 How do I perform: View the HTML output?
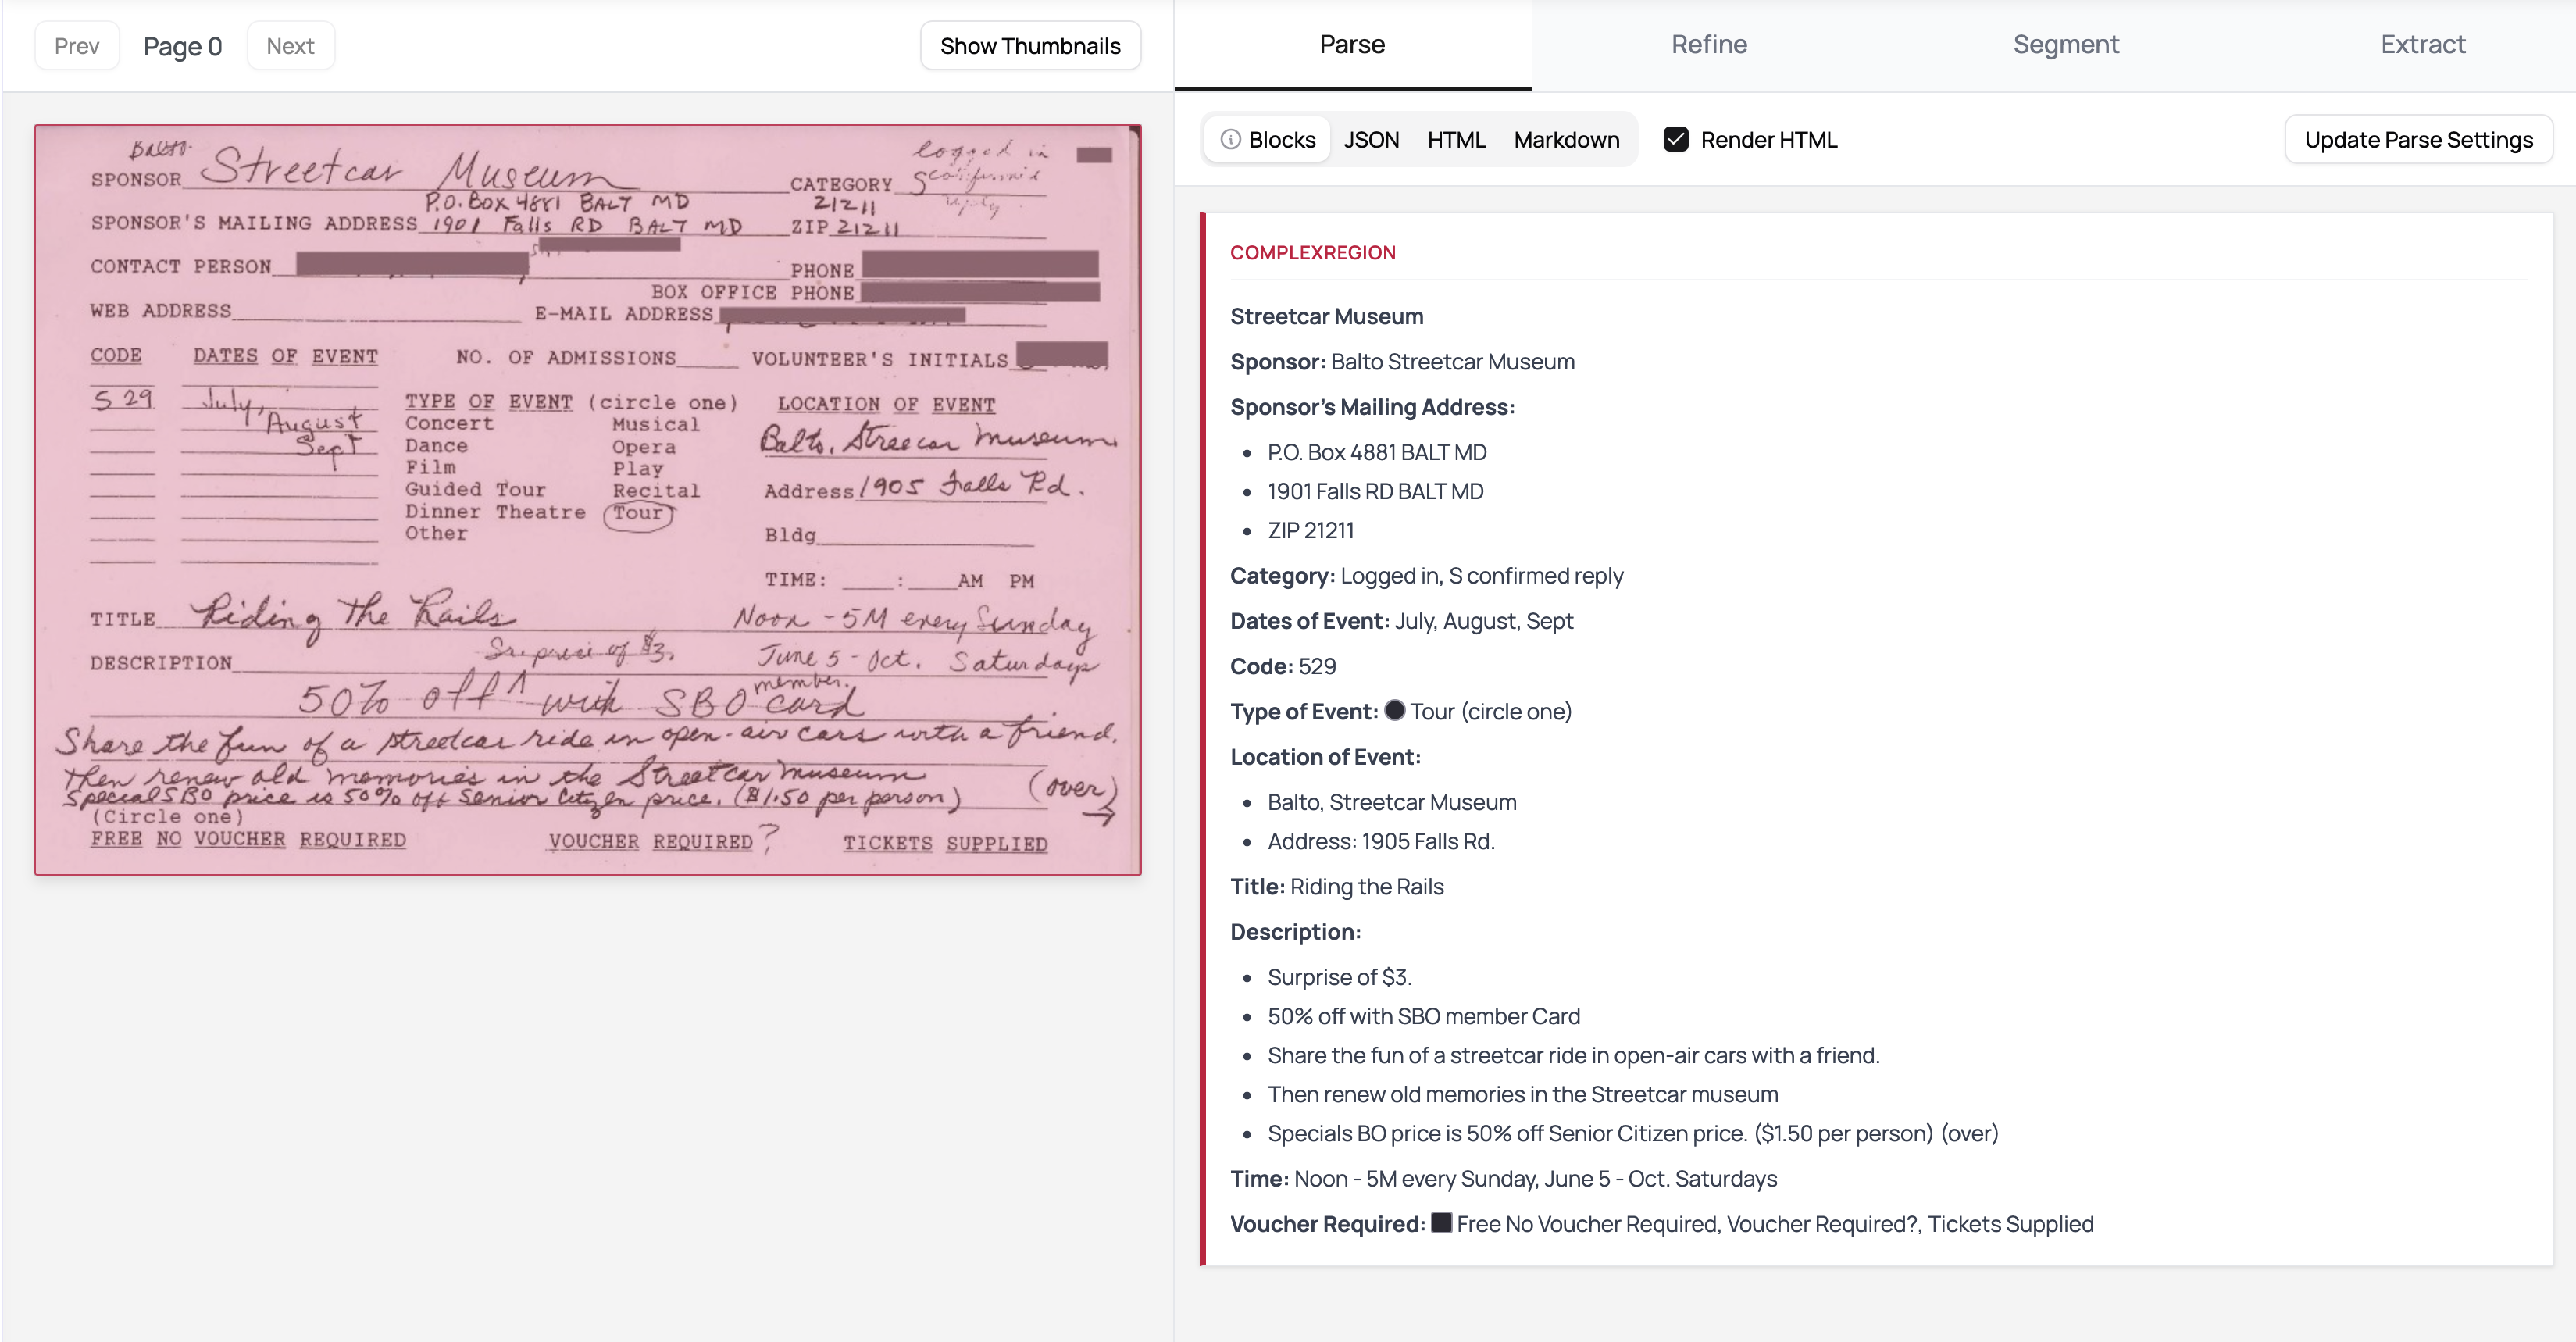coord(1456,140)
